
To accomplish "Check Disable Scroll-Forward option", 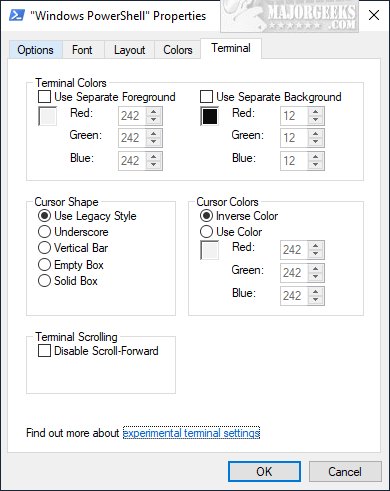I will click(x=44, y=351).
